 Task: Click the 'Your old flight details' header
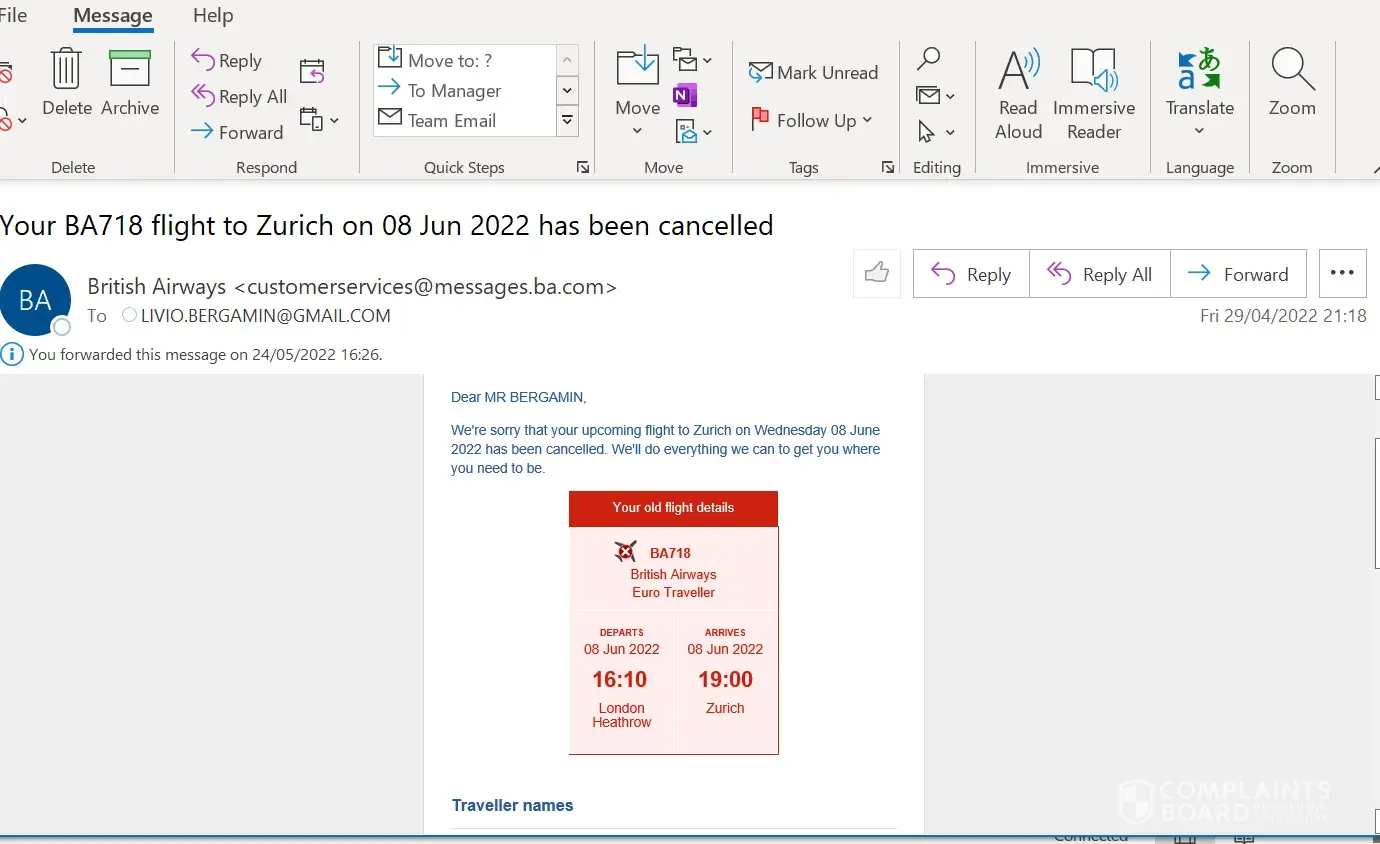coord(673,508)
